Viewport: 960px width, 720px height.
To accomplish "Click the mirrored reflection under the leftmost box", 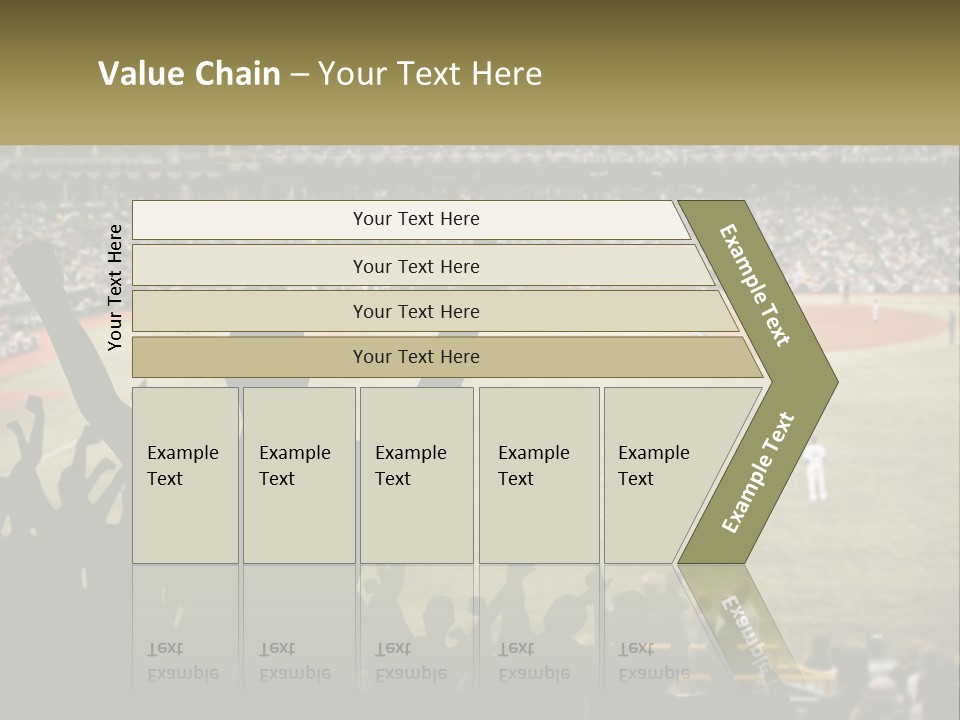I will click(x=185, y=640).
